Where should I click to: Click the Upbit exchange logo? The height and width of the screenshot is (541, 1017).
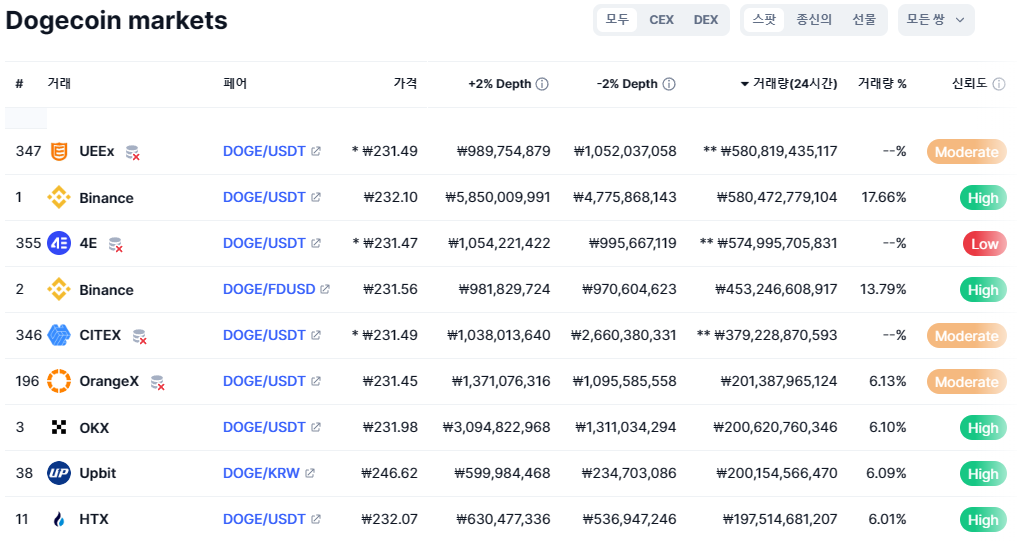click(x=59, y=473)
